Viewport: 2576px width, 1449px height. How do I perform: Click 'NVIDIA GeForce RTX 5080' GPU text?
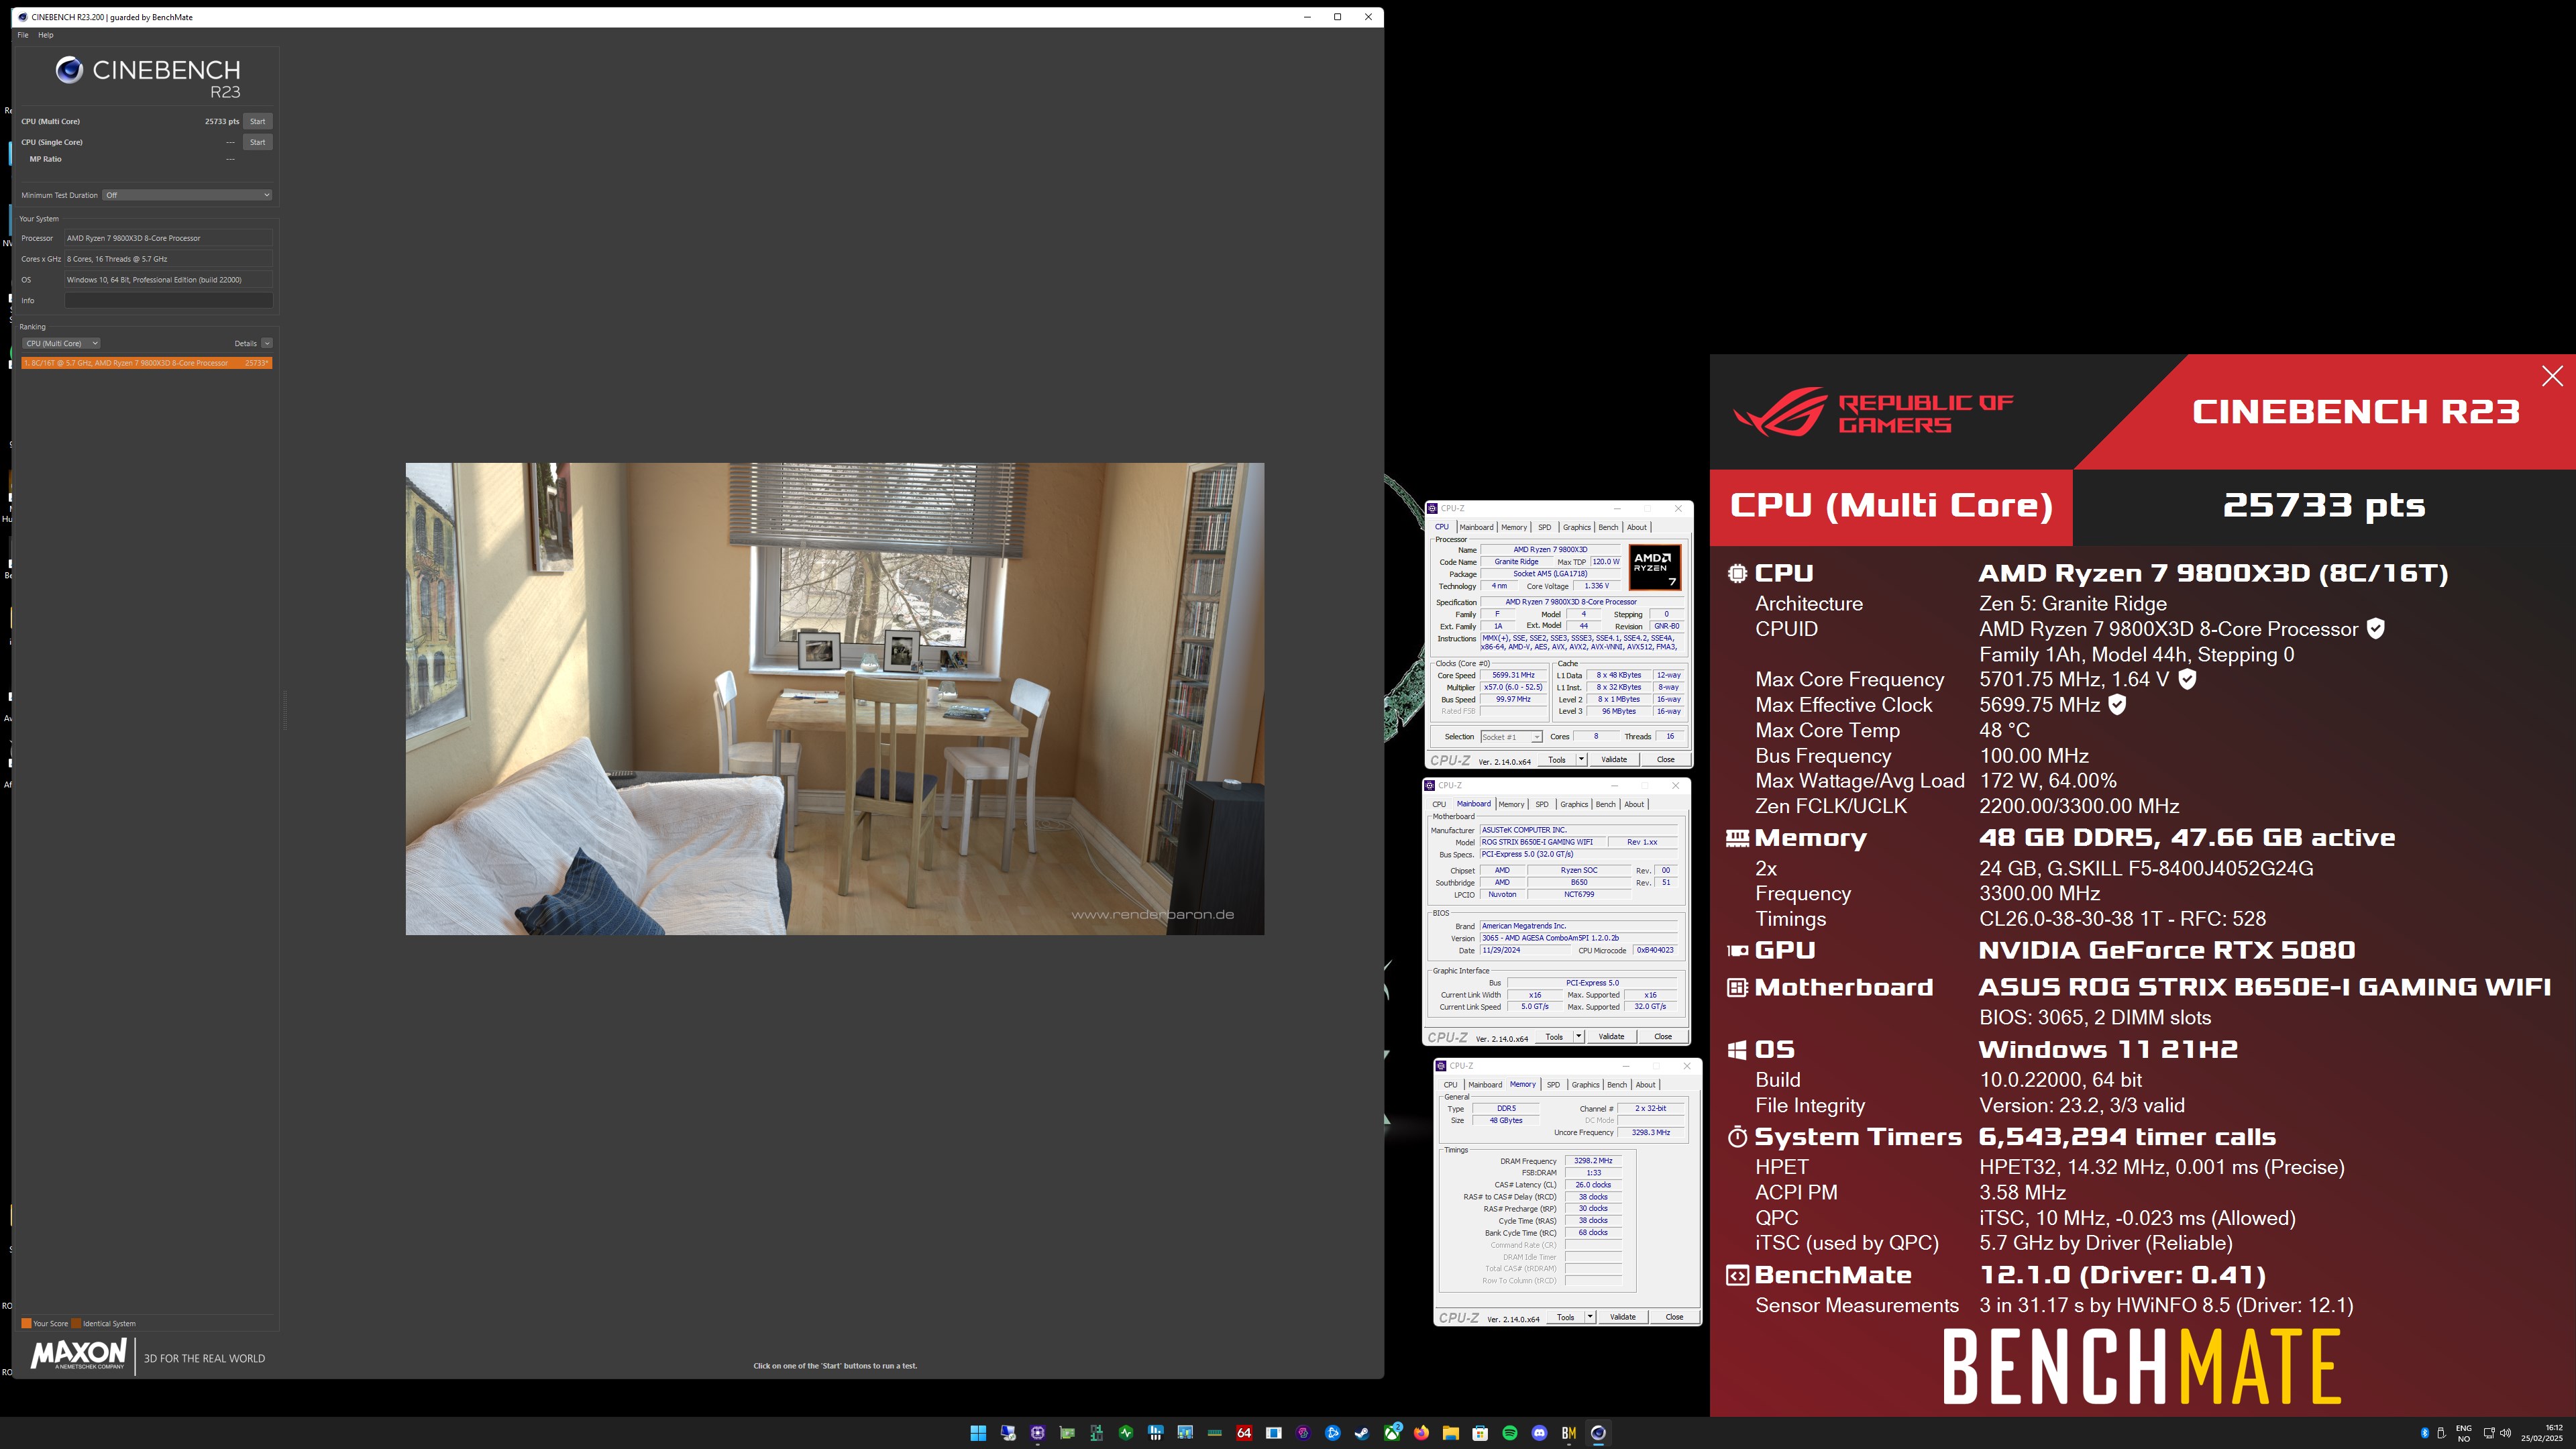pos(2167,950)
